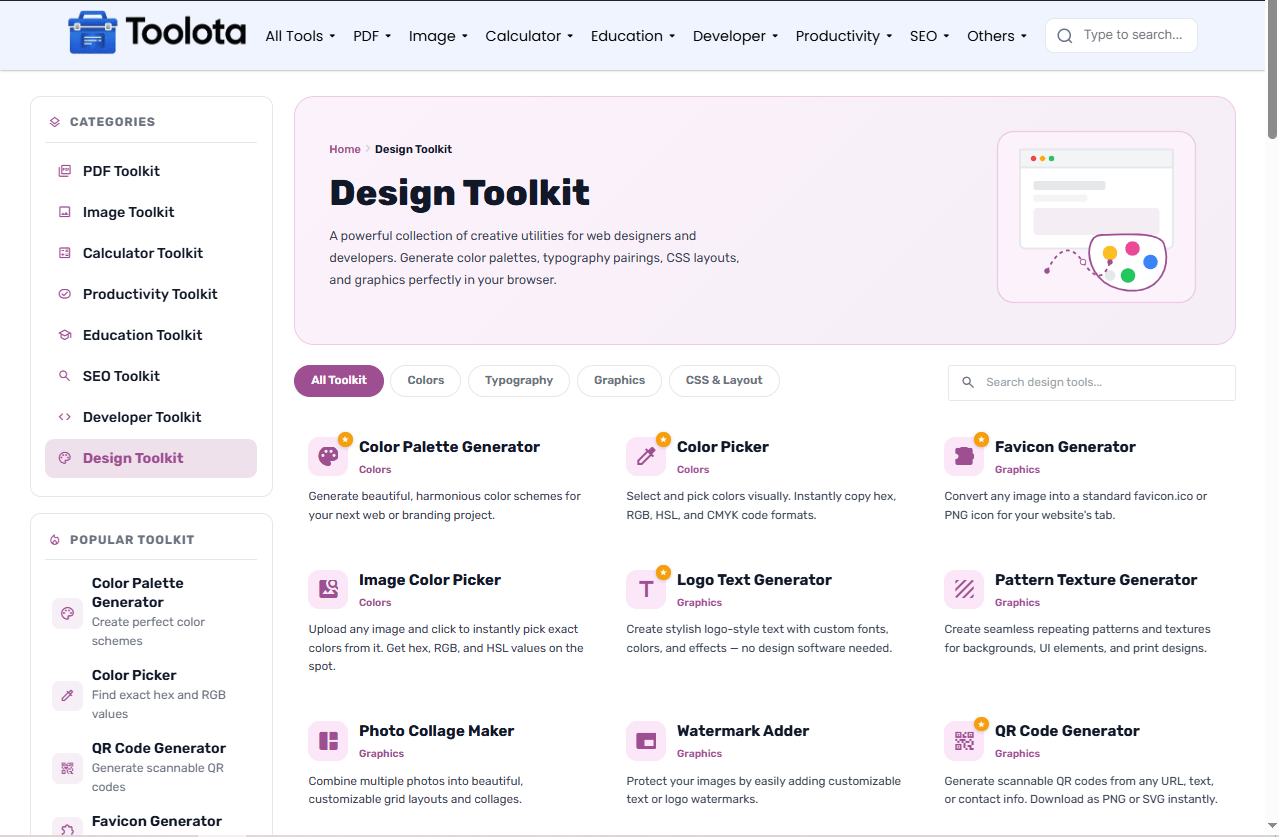Viewport: 1279px width, 837px height.
Task: Expand the SEO navigation dropdown
Action: [x=929, y=36]
